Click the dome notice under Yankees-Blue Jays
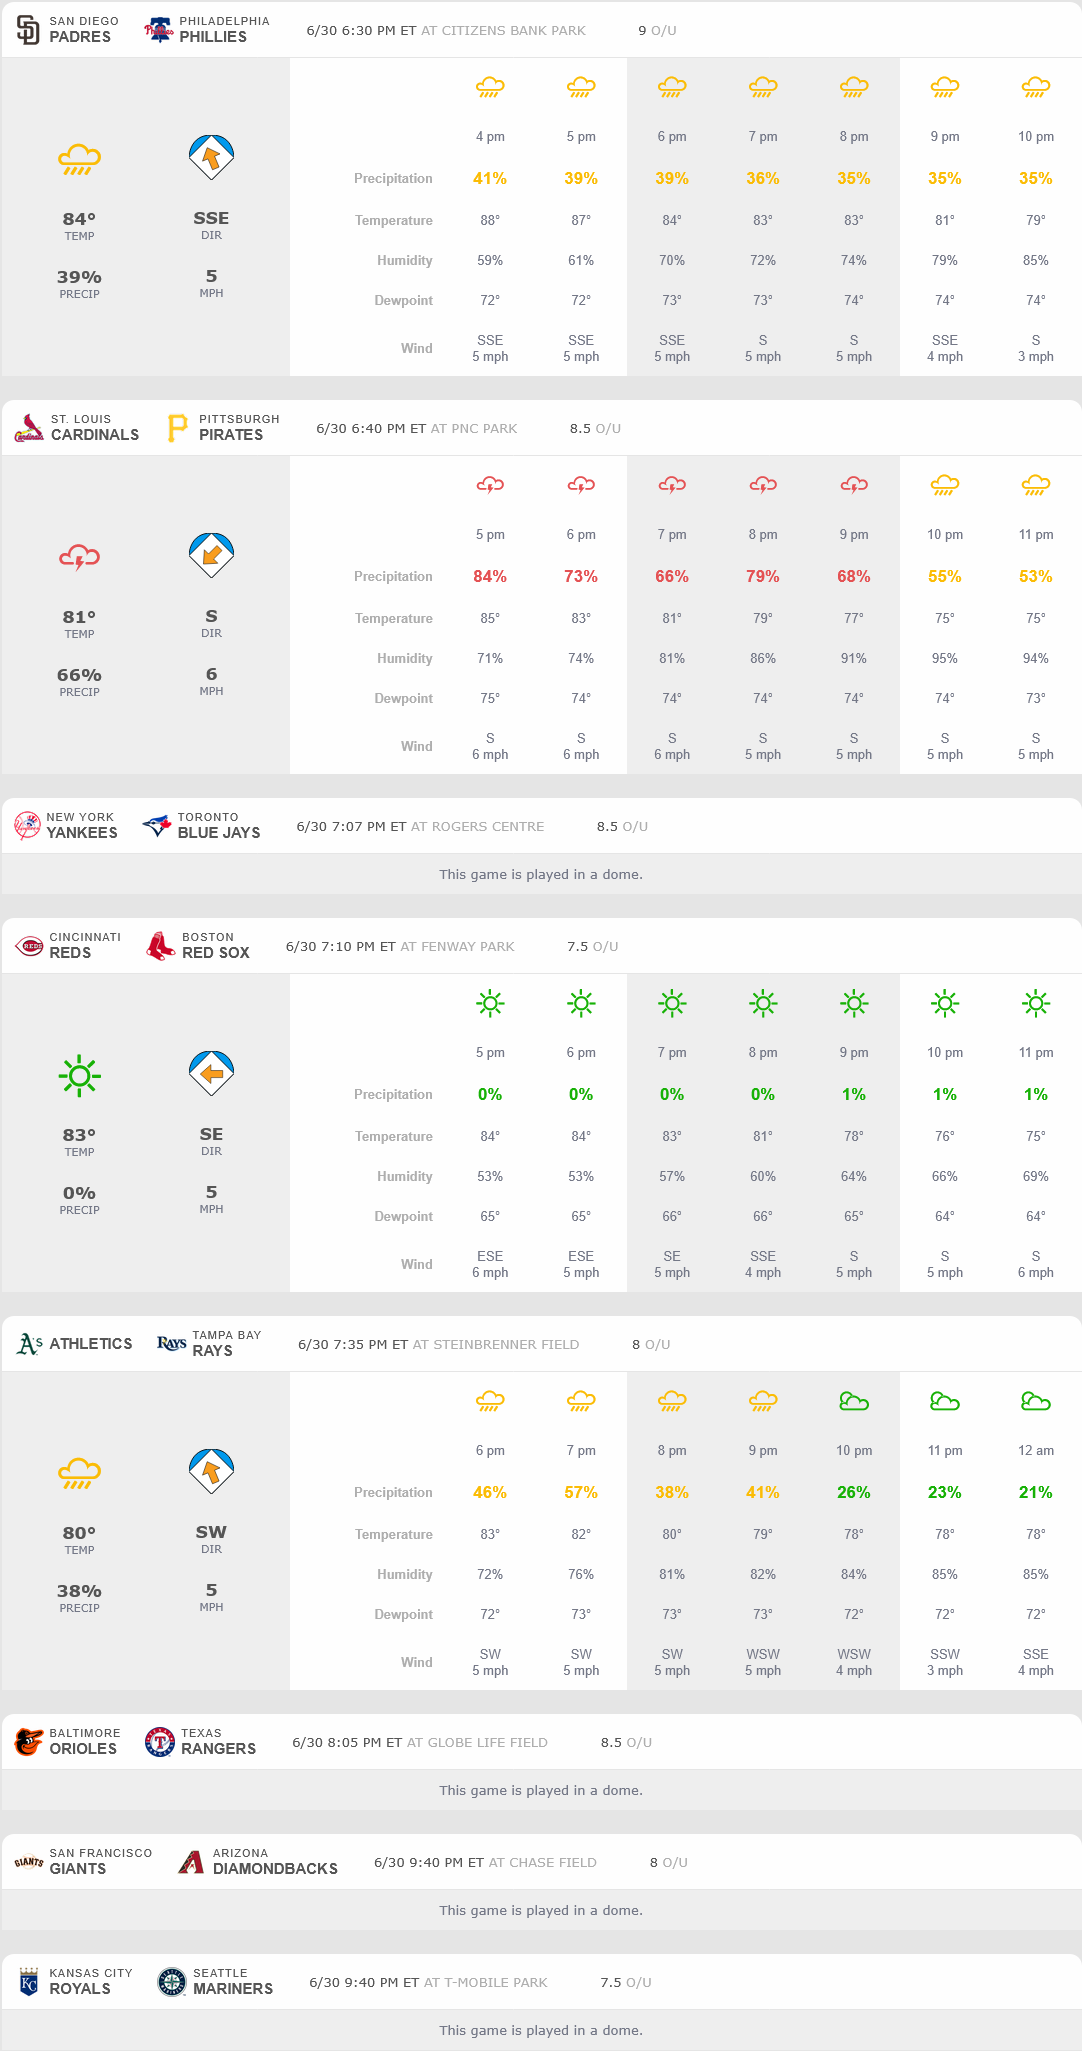1082x2051 pixels. tap(541, 875)
